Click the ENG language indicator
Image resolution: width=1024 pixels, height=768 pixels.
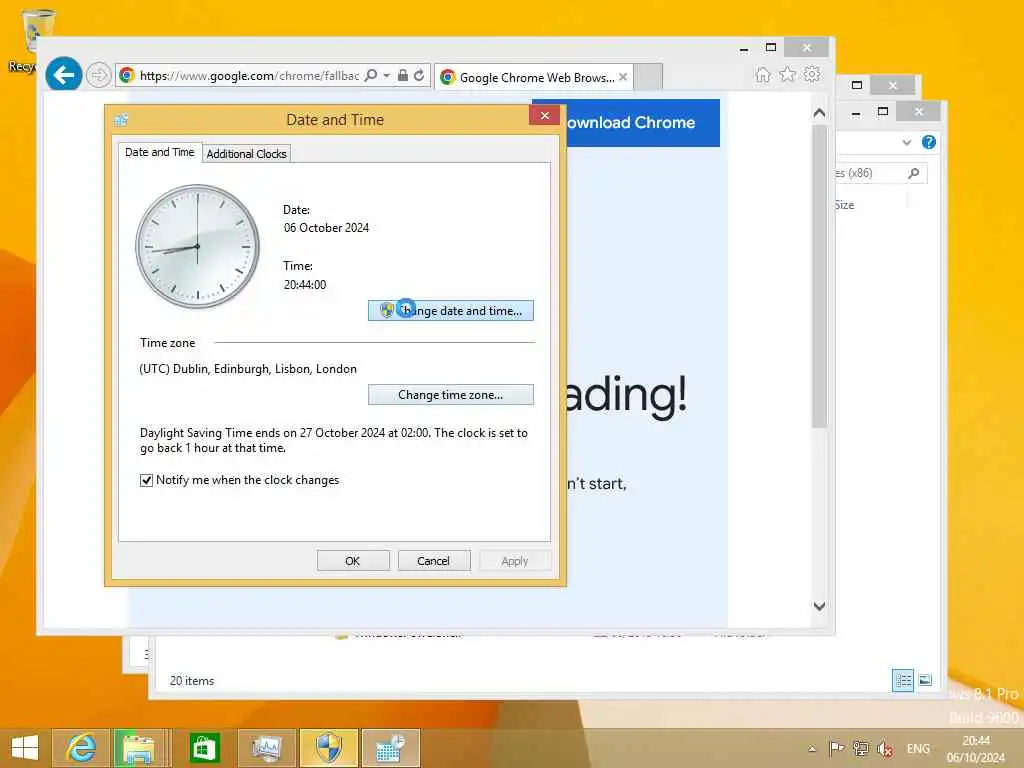click(x=918, y=749)
